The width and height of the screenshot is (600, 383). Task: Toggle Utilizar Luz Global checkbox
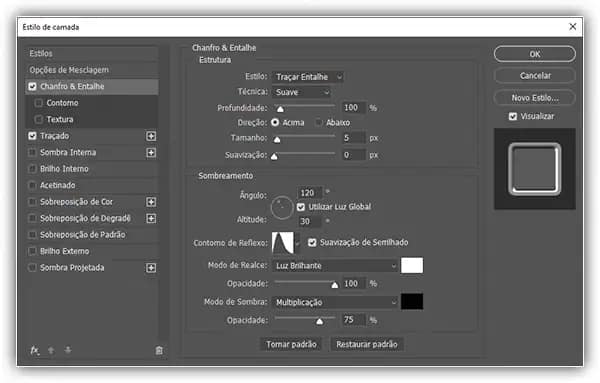301,207
